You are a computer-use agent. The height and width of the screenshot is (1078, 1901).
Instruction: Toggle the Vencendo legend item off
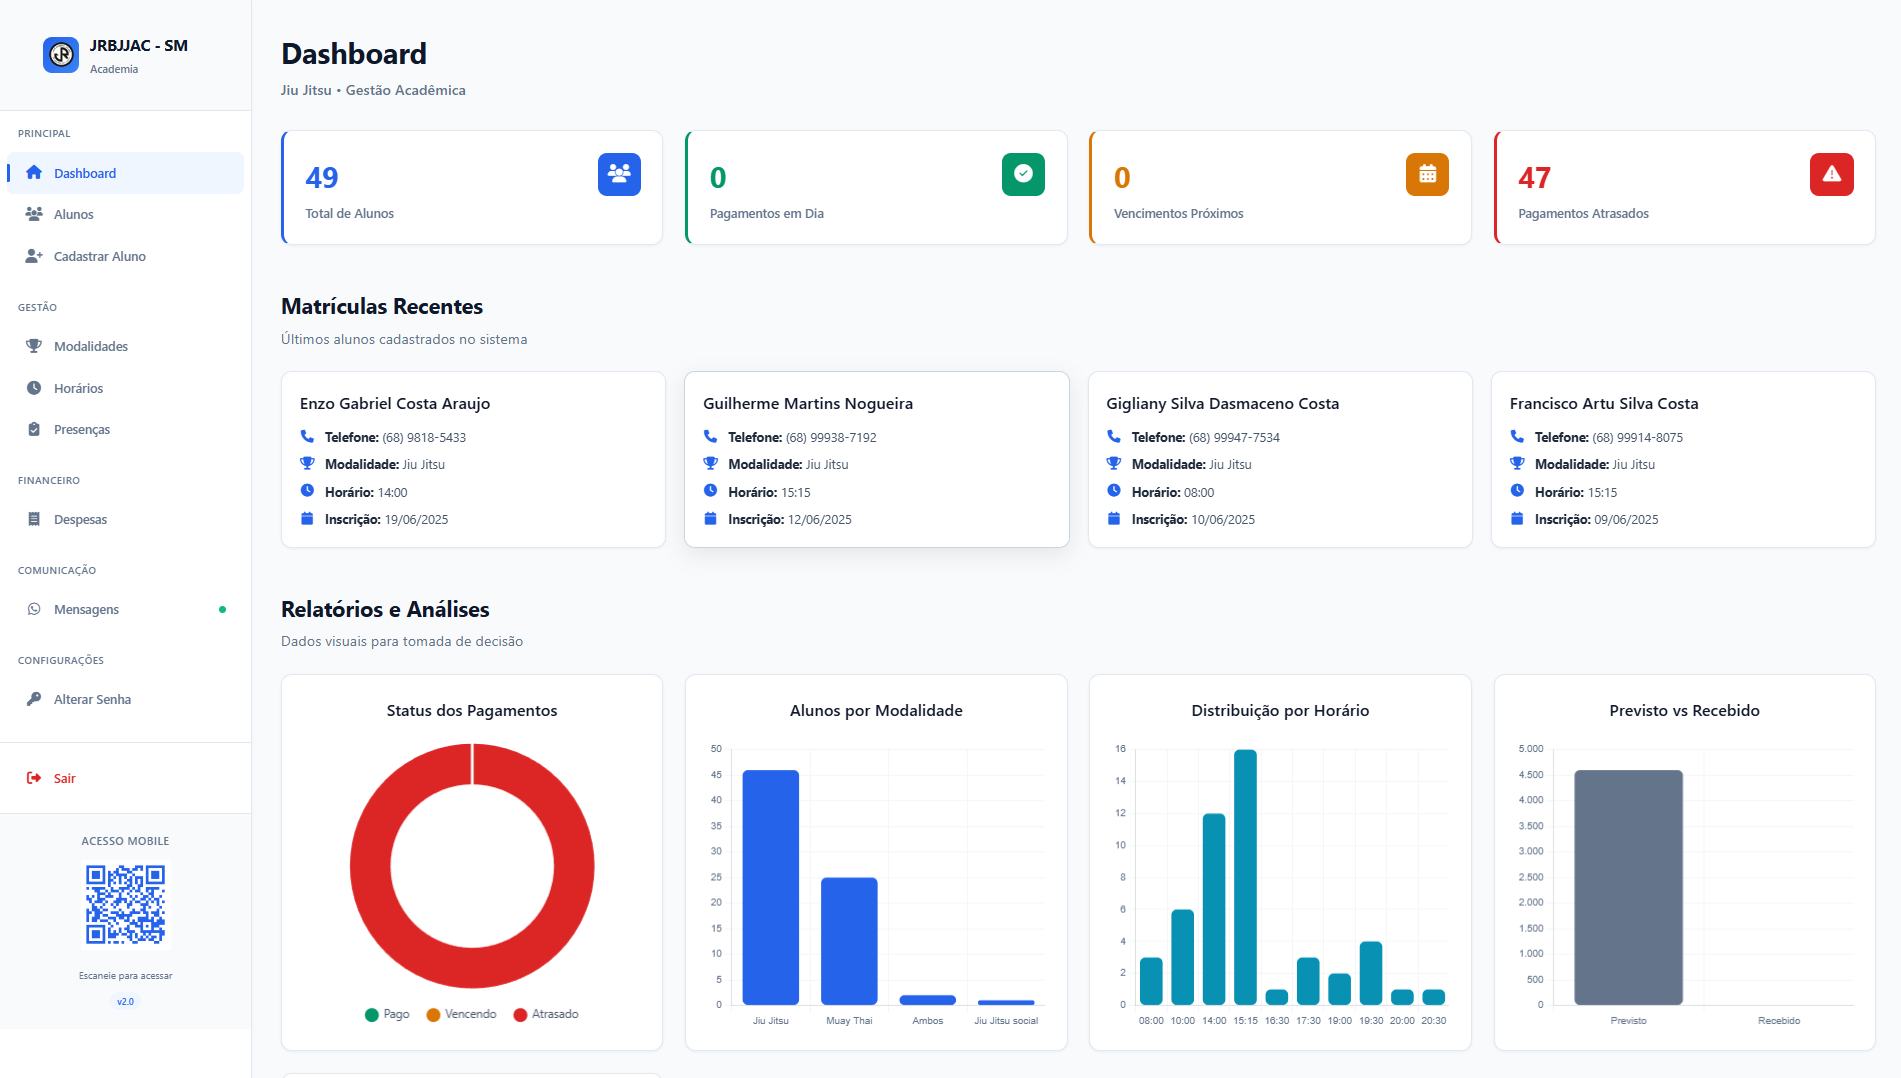461,1014
